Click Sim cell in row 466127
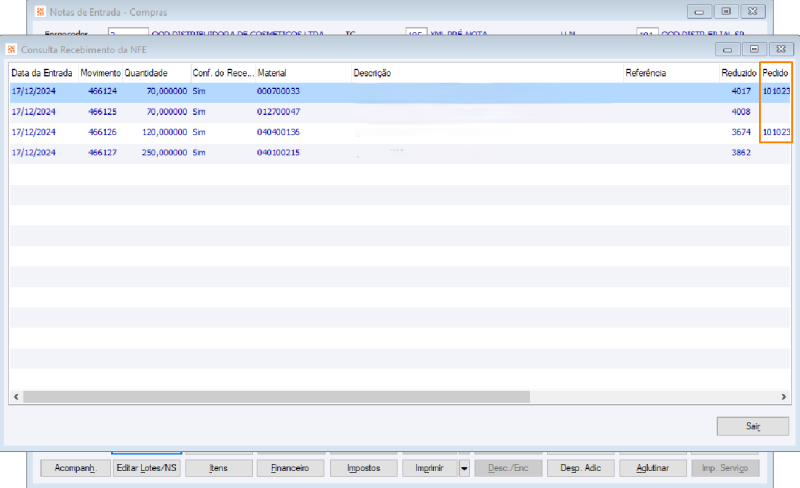Viewport: 800px width, 488px height. pos(199,152)
